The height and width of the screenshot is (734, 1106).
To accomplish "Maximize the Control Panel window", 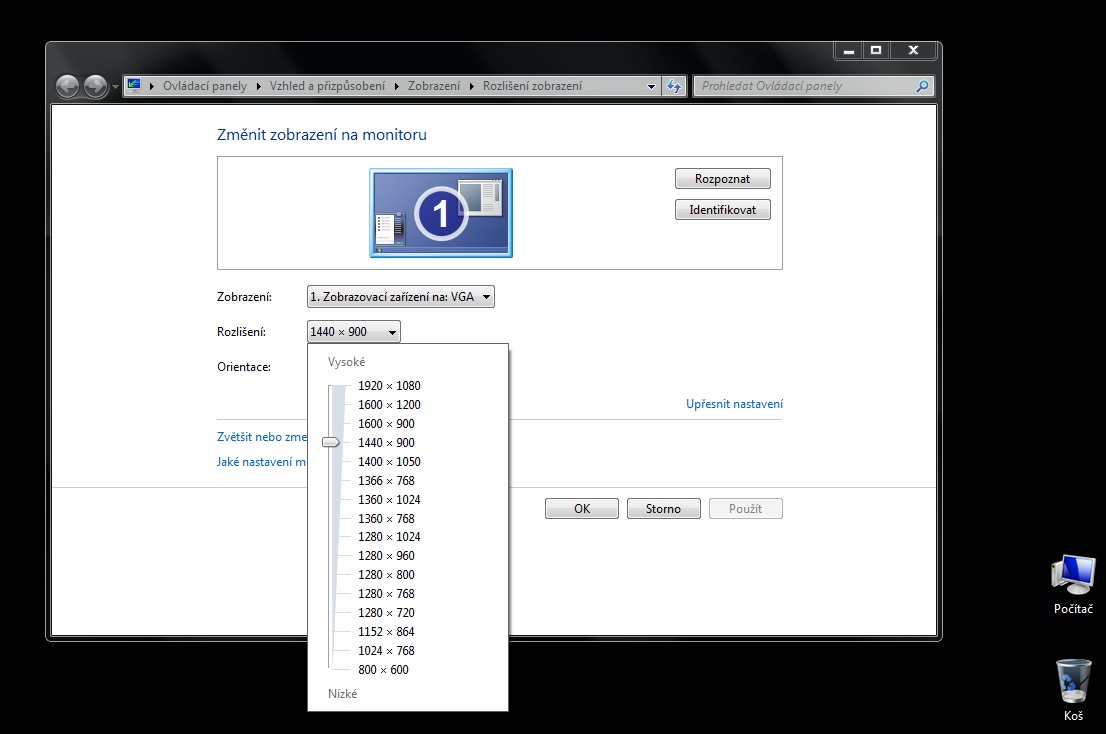I will pos(876,51).
